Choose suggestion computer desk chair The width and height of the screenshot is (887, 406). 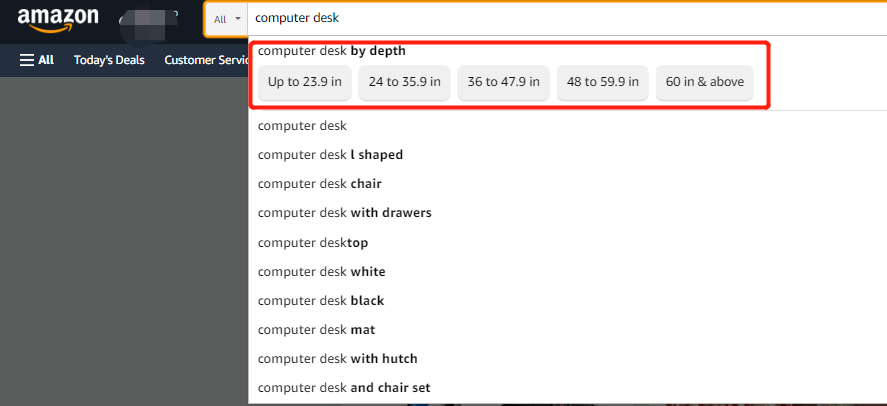[567, 184]
